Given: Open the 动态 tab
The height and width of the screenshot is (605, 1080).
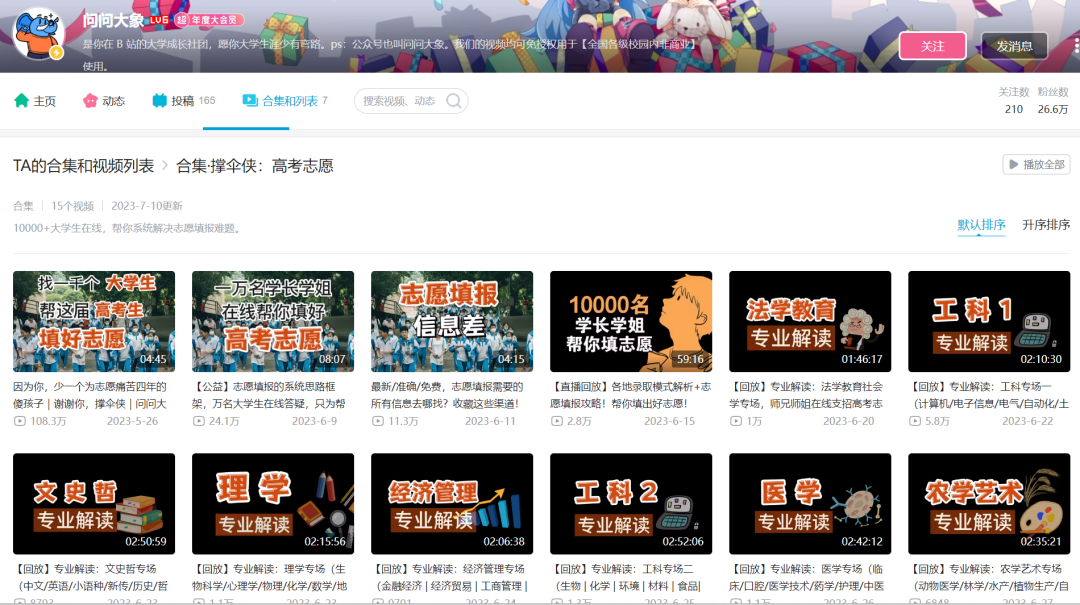Looking at the screenshot, I should 104,101.
